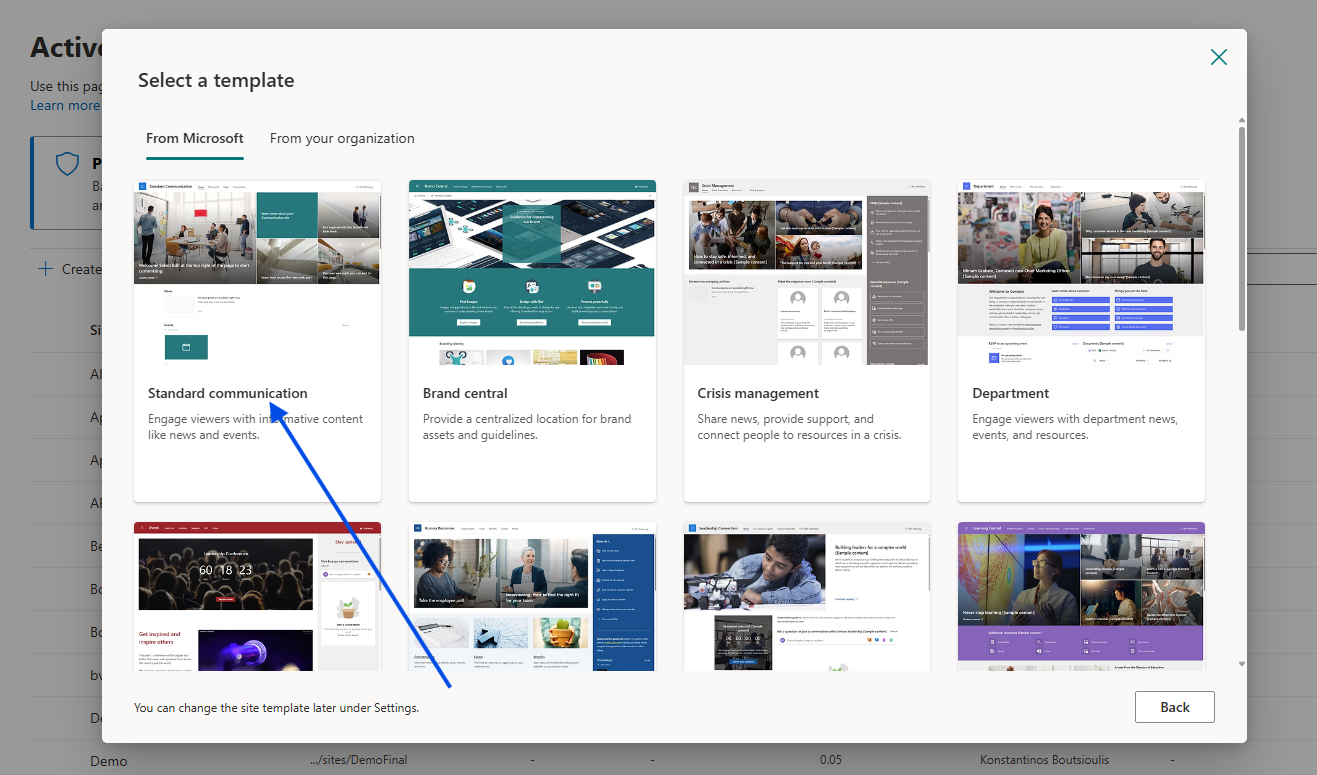Open the From your organization tab
Screen dimensions: 1317x775
[x=342, y=138]
